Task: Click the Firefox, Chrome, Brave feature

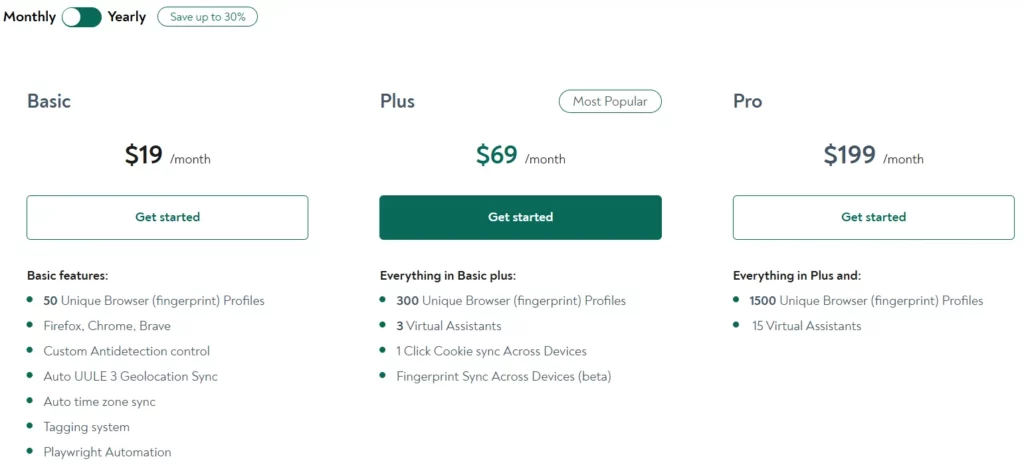Action: pyautogui.click(x=107, y=326)
